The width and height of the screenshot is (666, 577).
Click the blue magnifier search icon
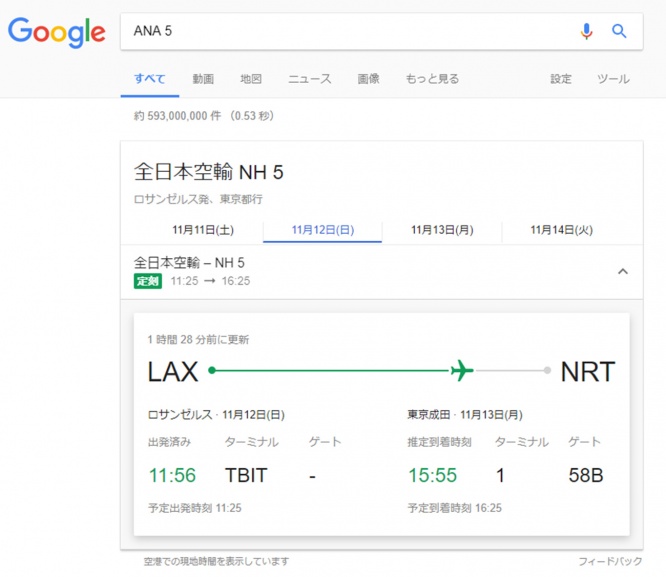click(x=619, y=31)
